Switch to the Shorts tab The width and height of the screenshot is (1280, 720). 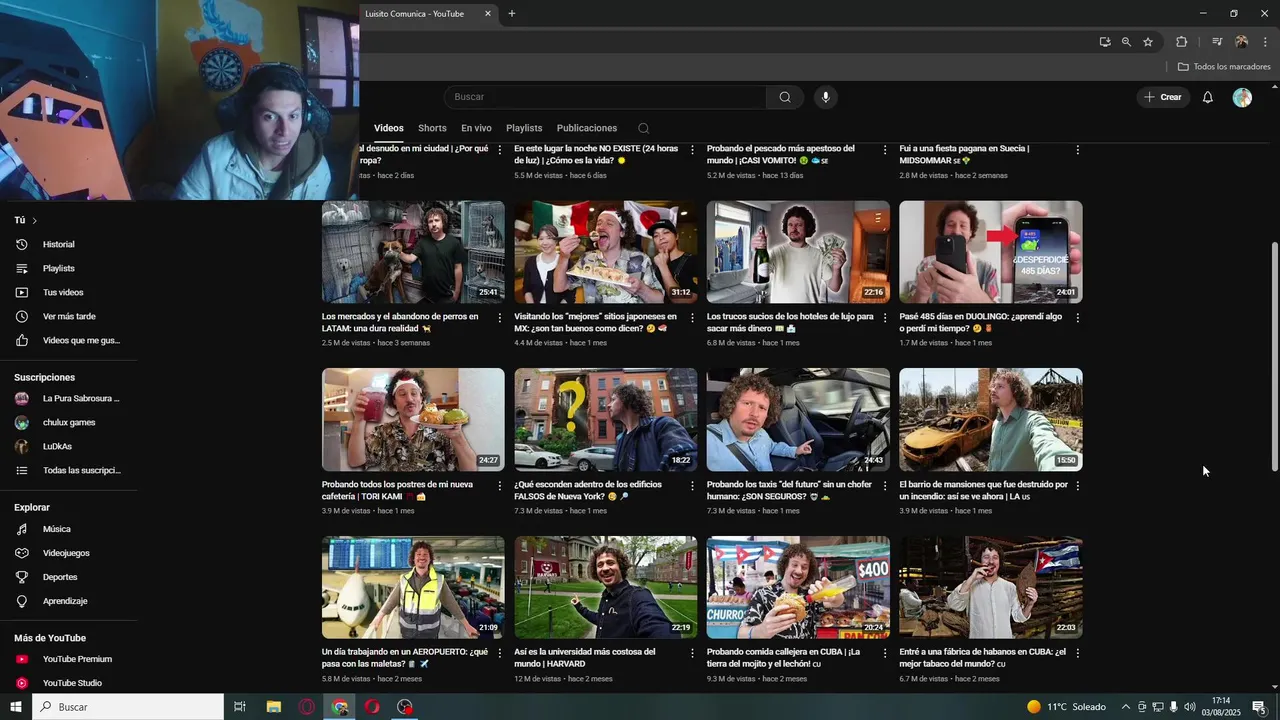pyautogui.click(x=432, y=128)
